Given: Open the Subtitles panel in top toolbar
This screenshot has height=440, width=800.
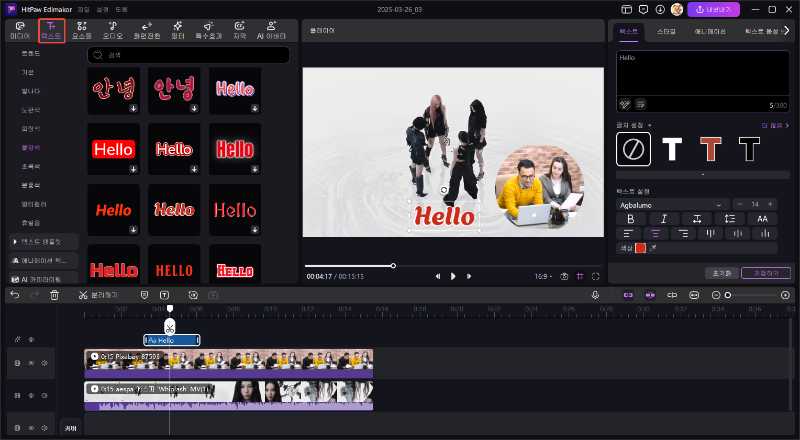Looking at the screenshot, I should coord(240,31).
